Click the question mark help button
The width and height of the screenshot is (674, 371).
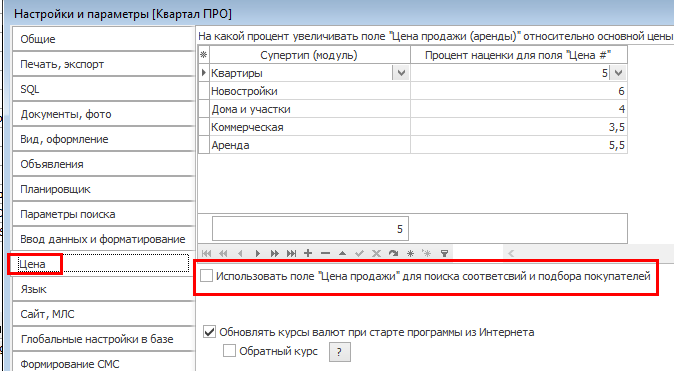tap(340, 352)
